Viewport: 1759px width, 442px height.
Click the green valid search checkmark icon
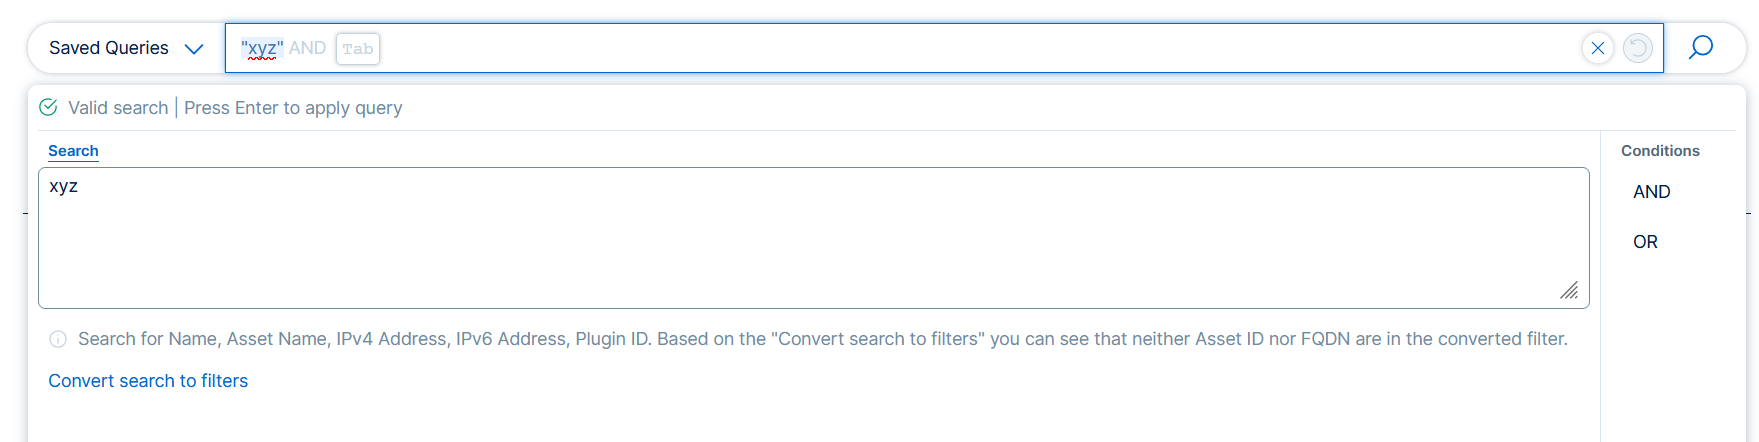[48, 107]
